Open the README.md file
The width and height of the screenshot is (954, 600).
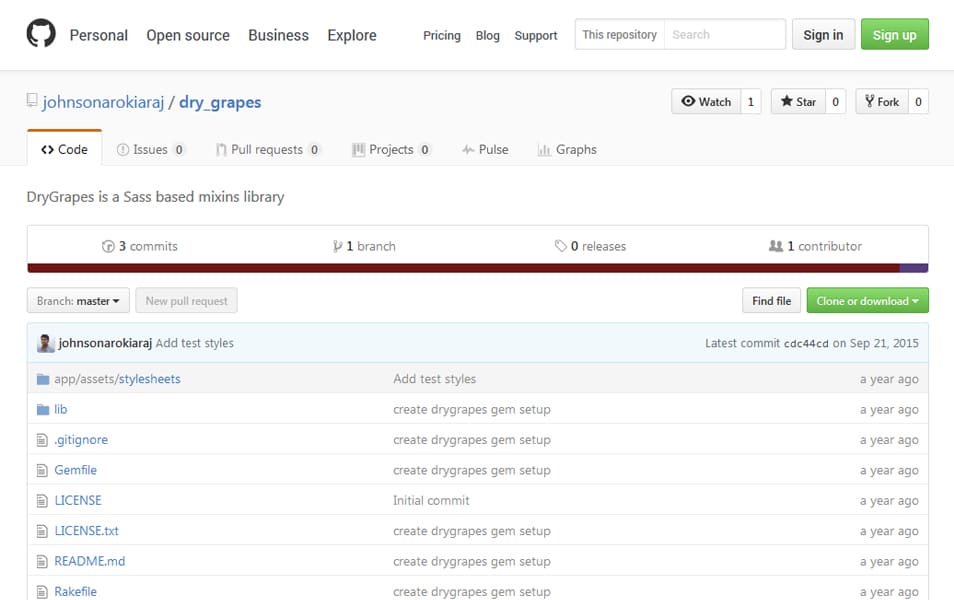tap(89, 561)
